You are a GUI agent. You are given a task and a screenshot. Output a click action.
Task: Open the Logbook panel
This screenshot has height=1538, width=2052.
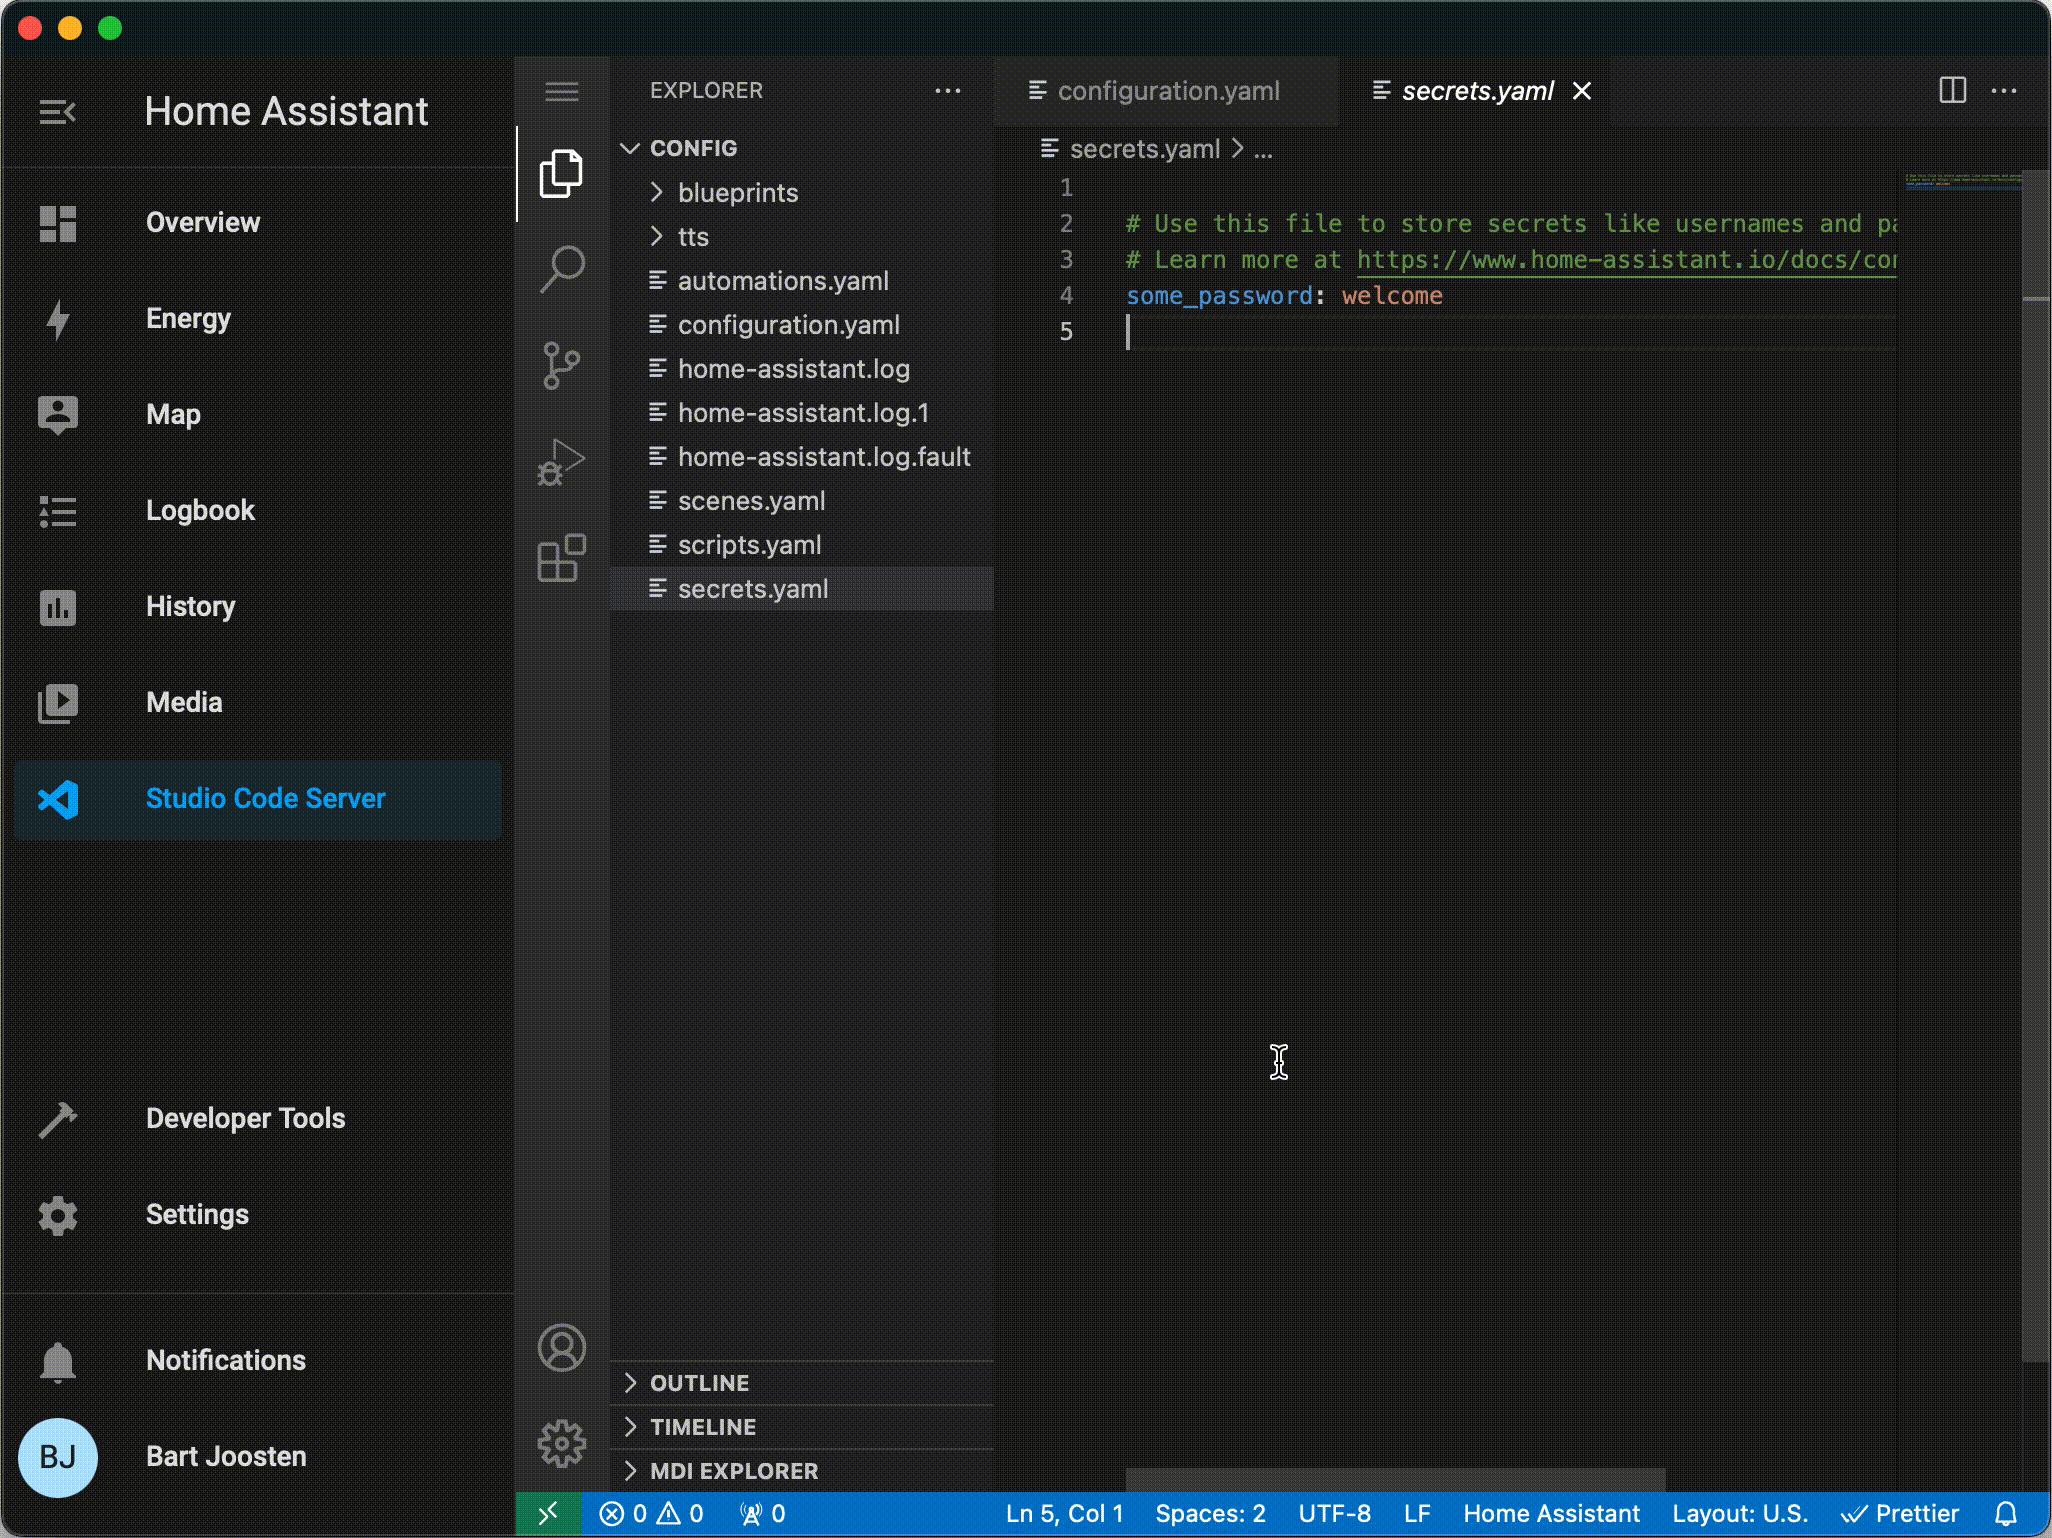(258, 511)
